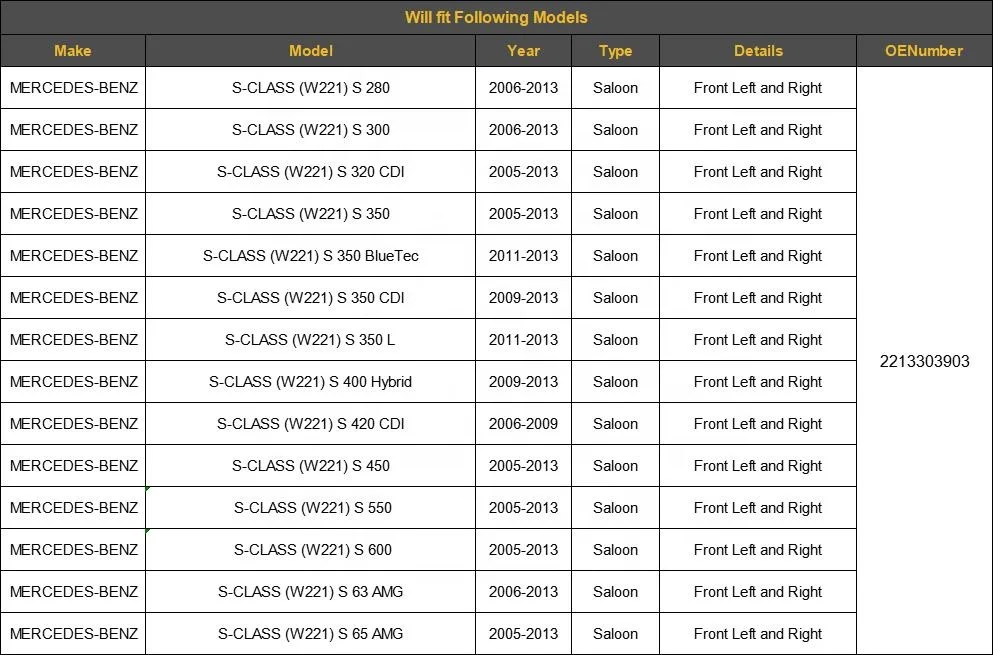Click the S-CLASS (W221) S 280 model cell
Viewport: 993px width, 655px height.
pos(310,88)
